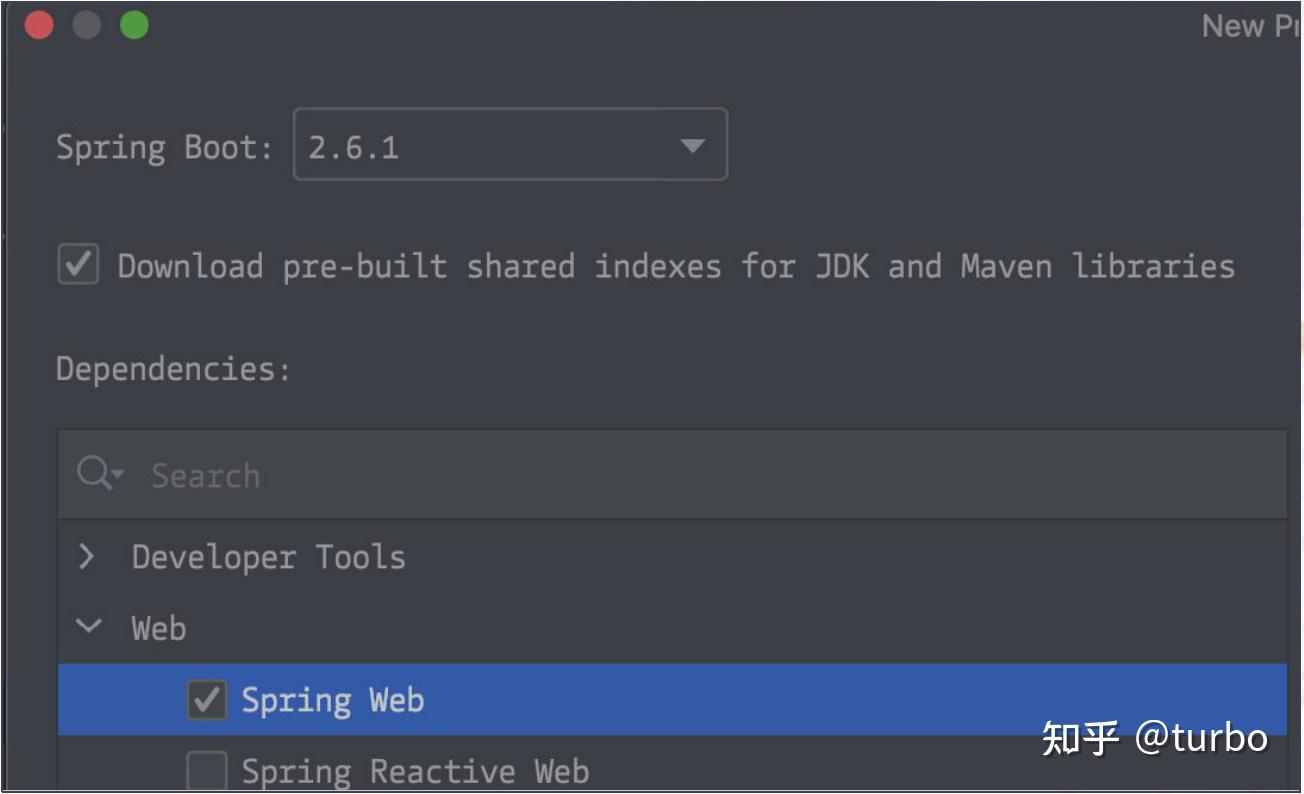Open the Spring Boot version dropdown
1304x794 pixels.
click(x=509, y=145)
